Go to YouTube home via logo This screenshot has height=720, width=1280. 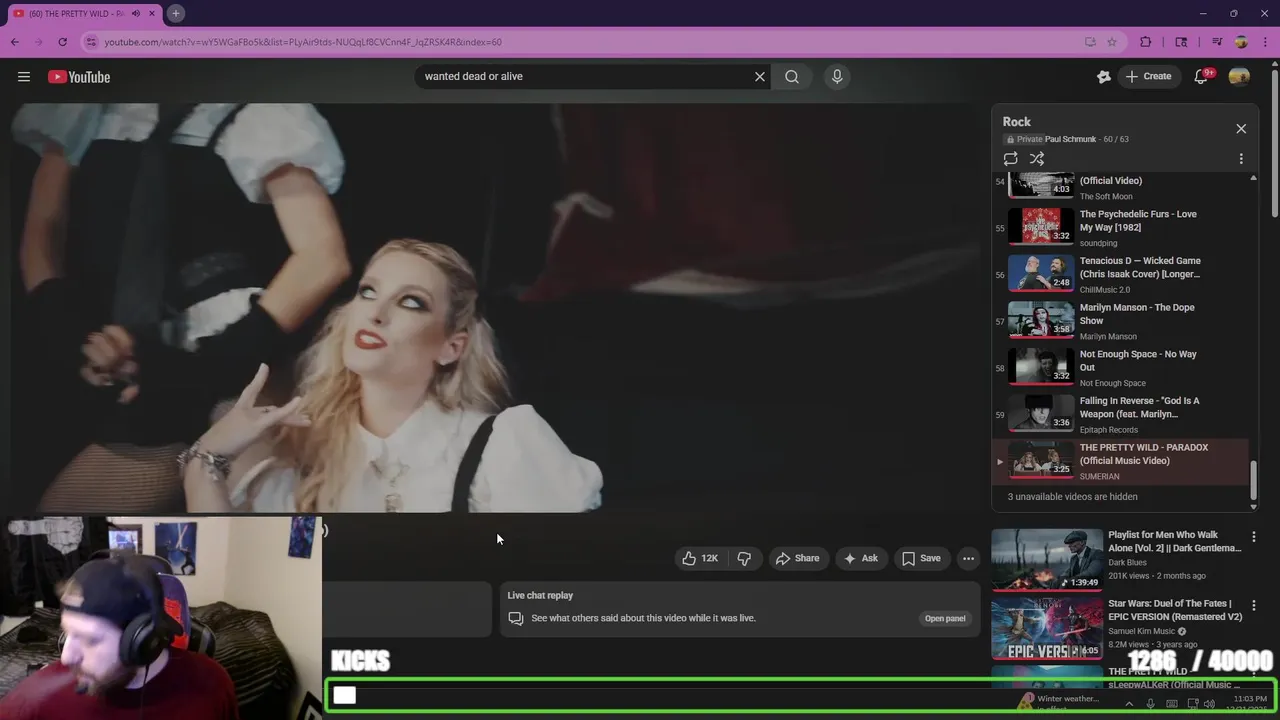pyautogui.click(x=79, y=77)
